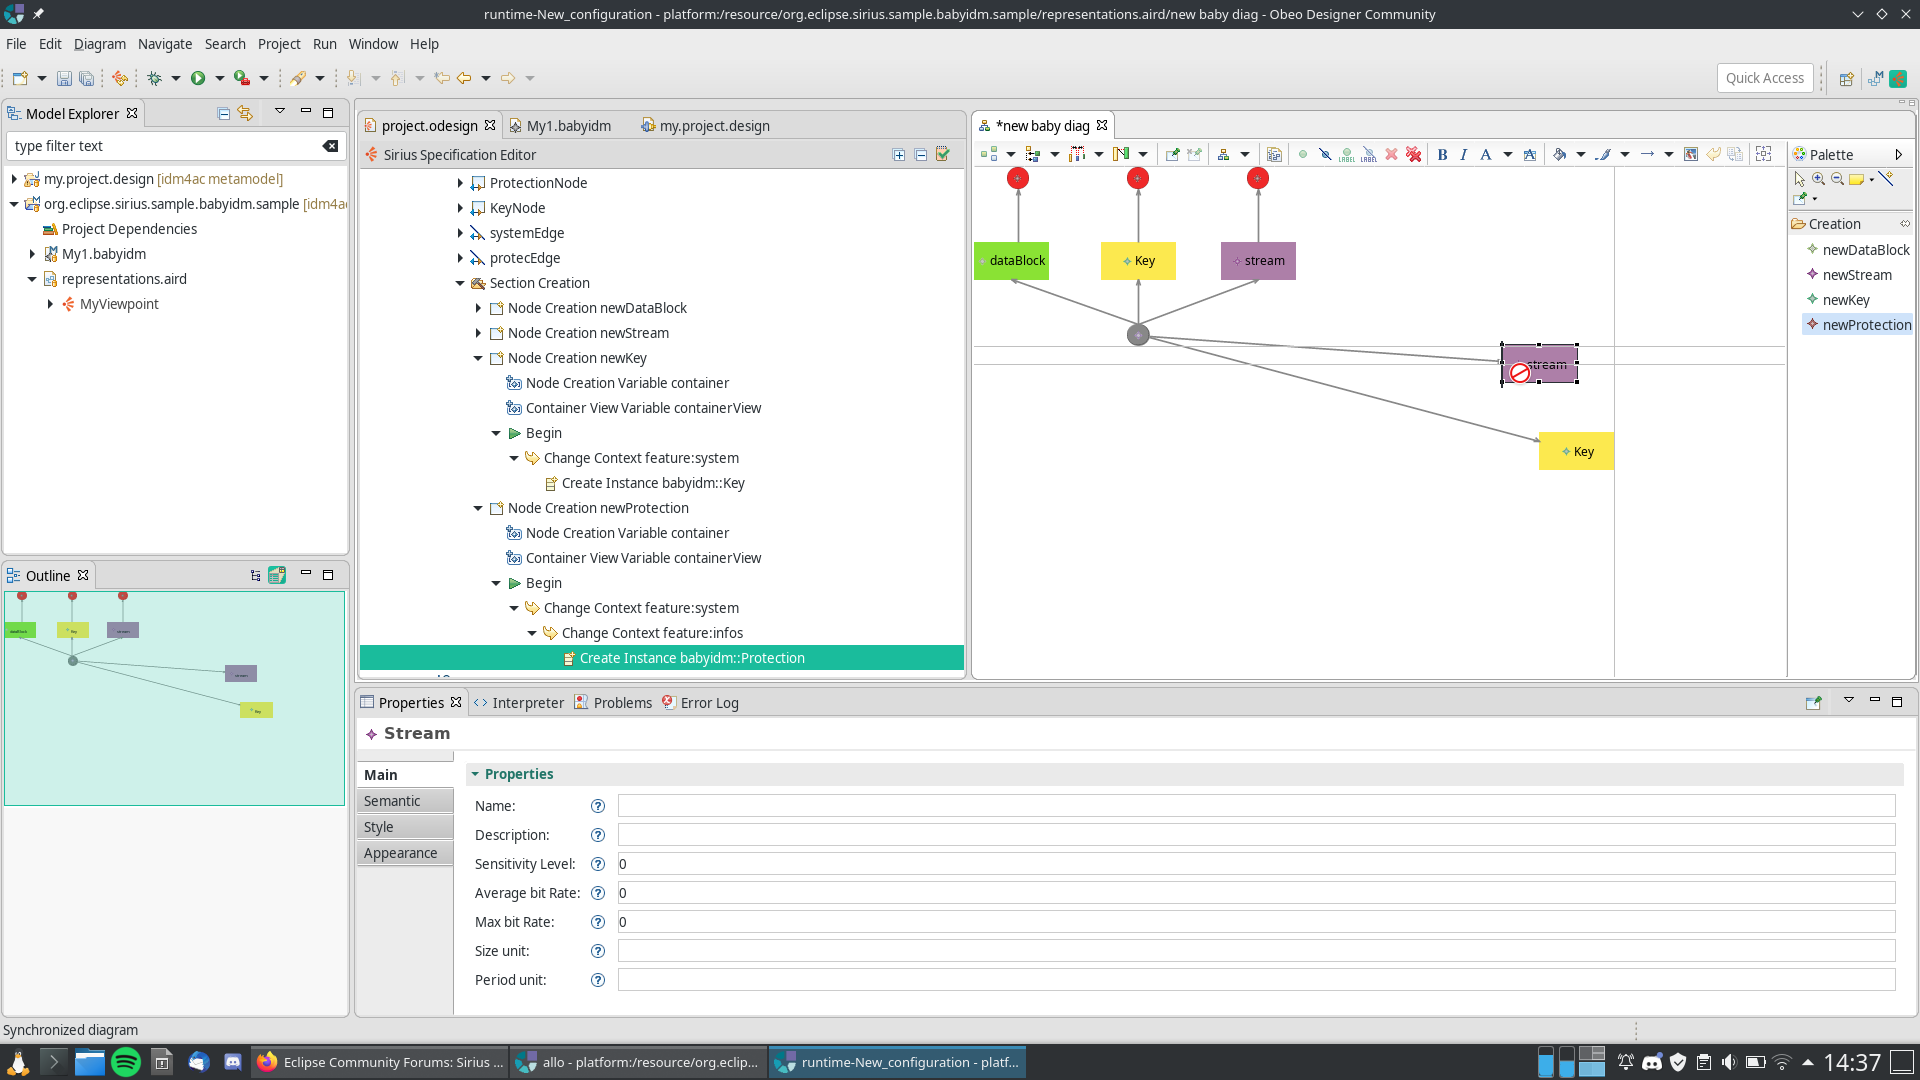Screen dimensions: 1920x1080
Task: Expand the ProtectionNode tree item
Action: tap(460, 183)
